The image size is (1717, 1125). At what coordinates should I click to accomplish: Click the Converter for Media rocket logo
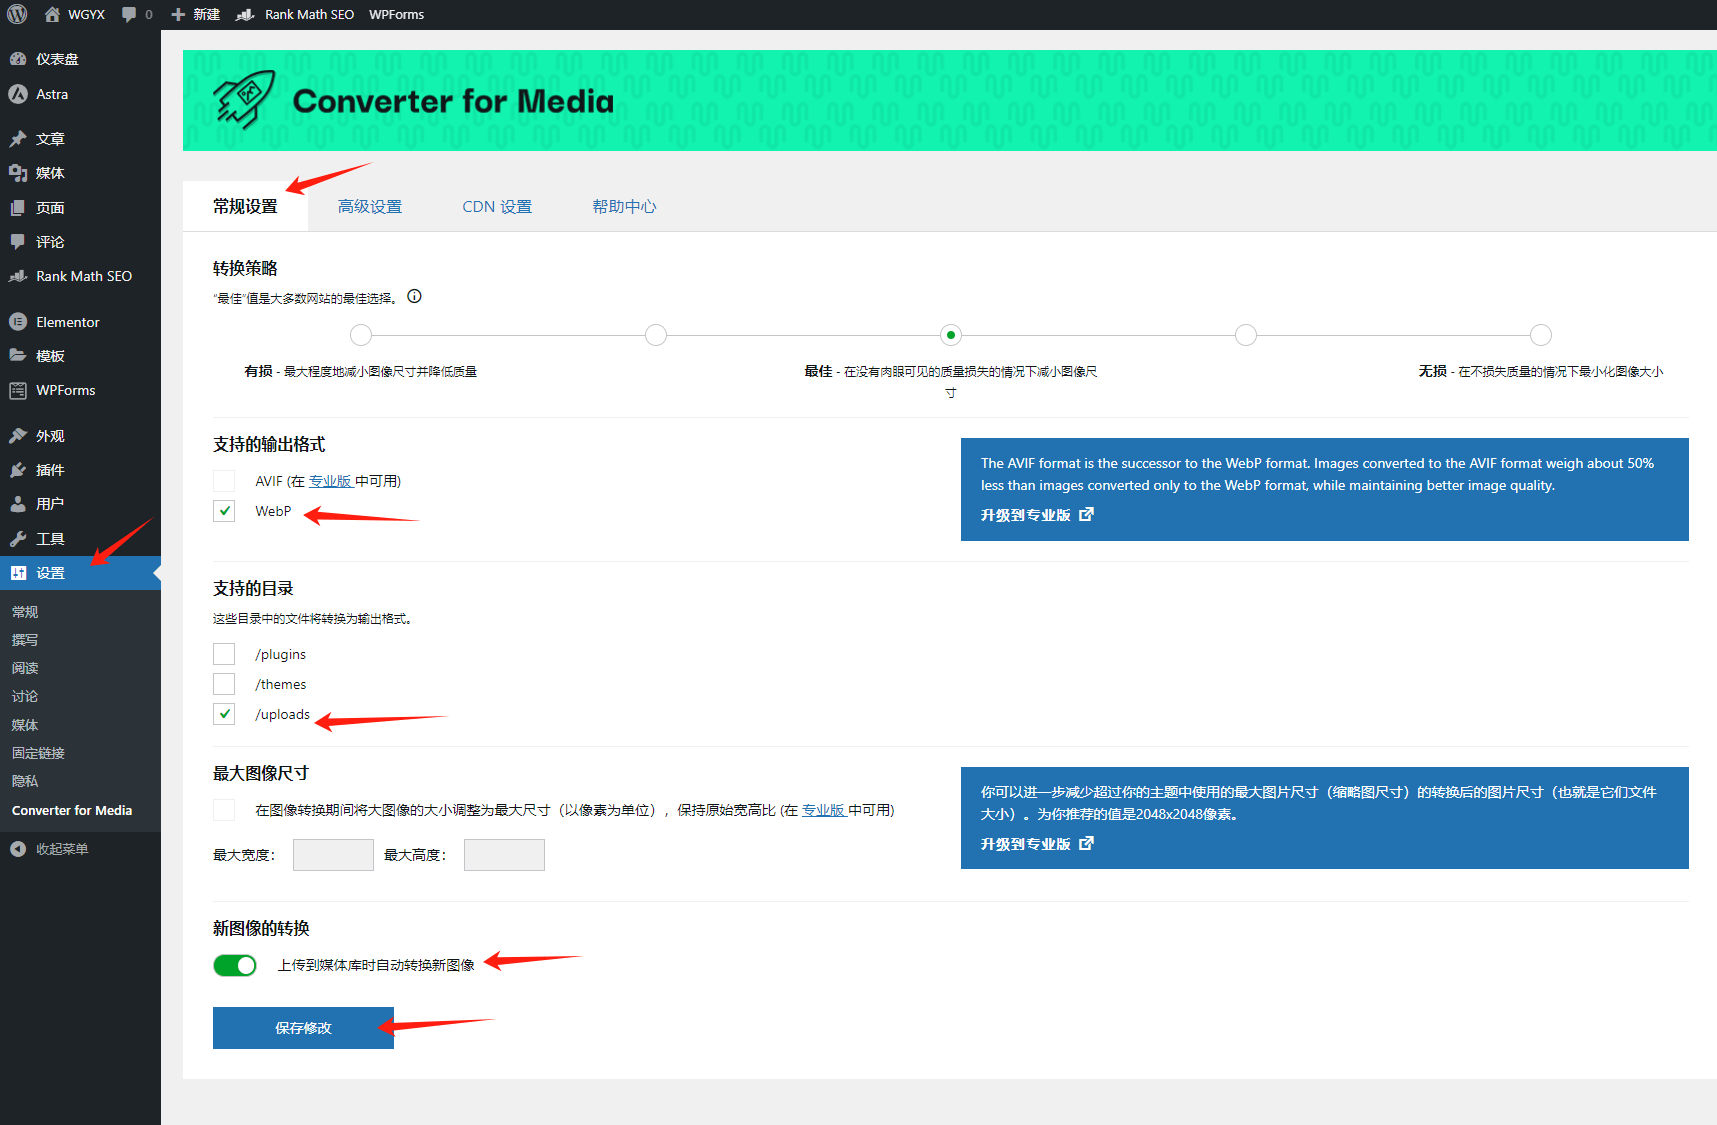pos(244,100)
